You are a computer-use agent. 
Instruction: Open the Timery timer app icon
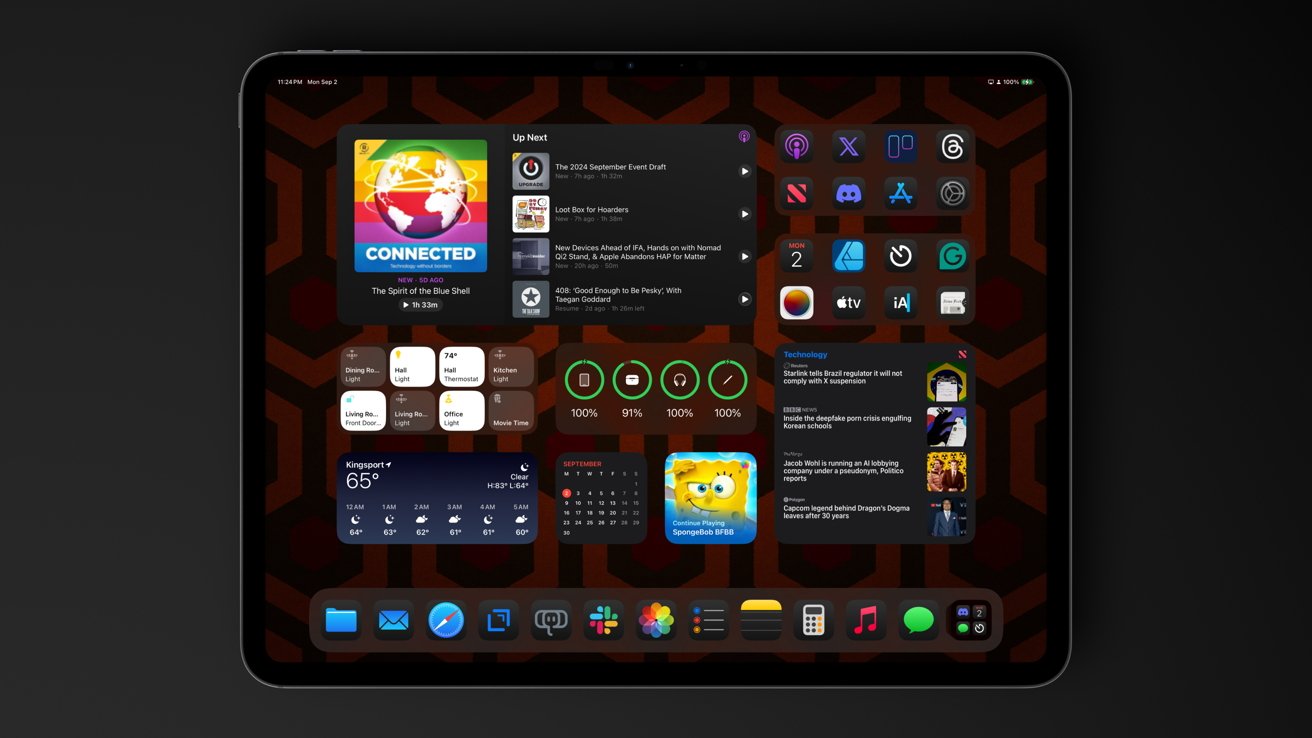click(901, 256)
